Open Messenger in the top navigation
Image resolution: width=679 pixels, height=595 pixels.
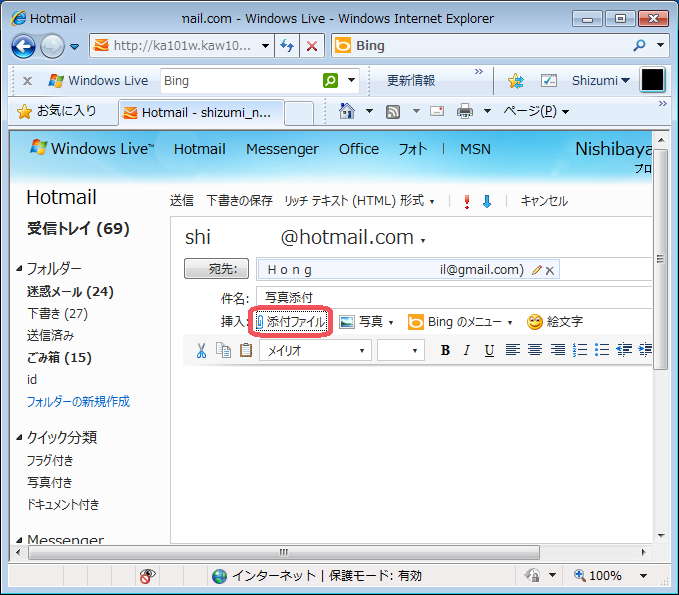click(282, 149)
